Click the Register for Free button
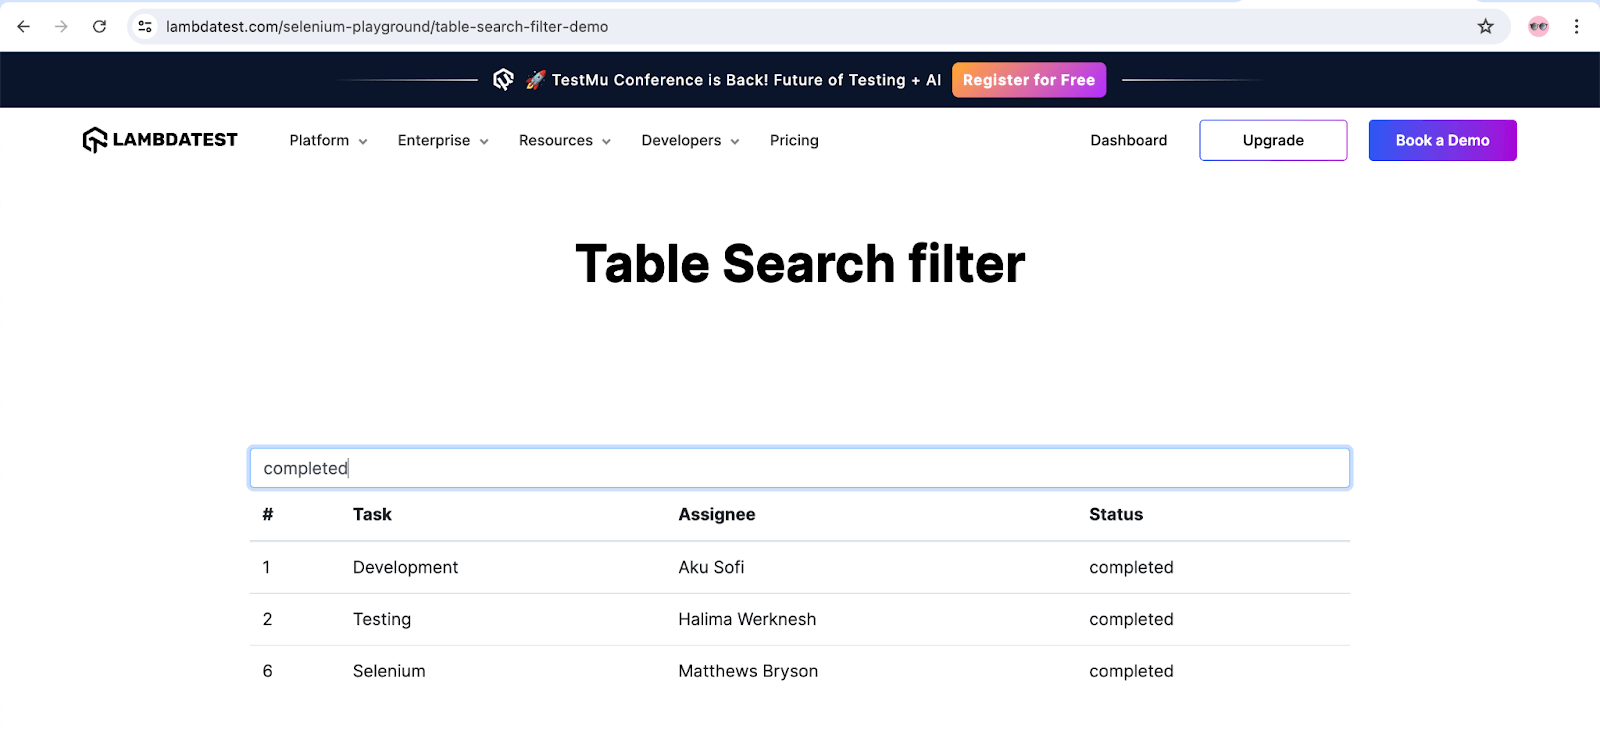 1028,80
